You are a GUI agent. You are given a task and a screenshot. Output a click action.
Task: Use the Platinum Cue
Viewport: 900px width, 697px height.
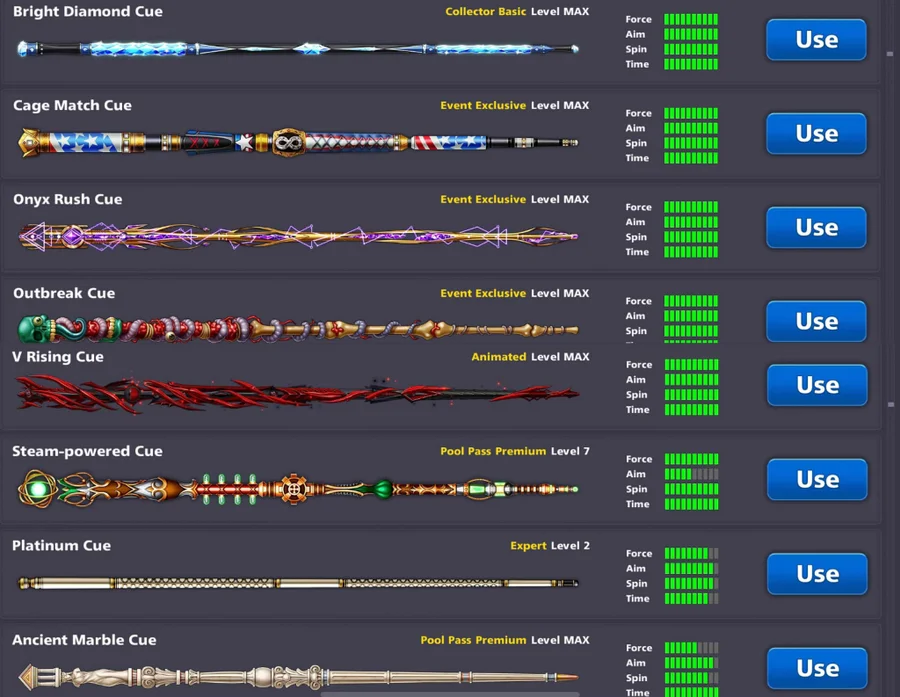[x=817, y=574]
